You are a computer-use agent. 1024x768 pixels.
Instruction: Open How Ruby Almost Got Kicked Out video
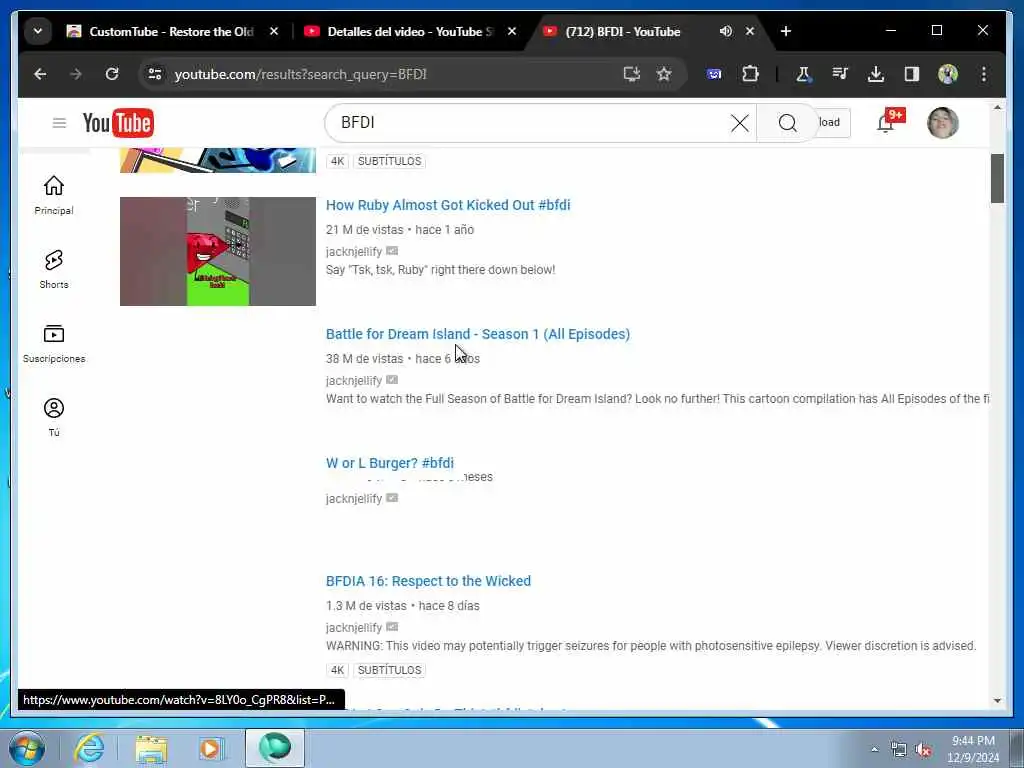pos(448,205)
